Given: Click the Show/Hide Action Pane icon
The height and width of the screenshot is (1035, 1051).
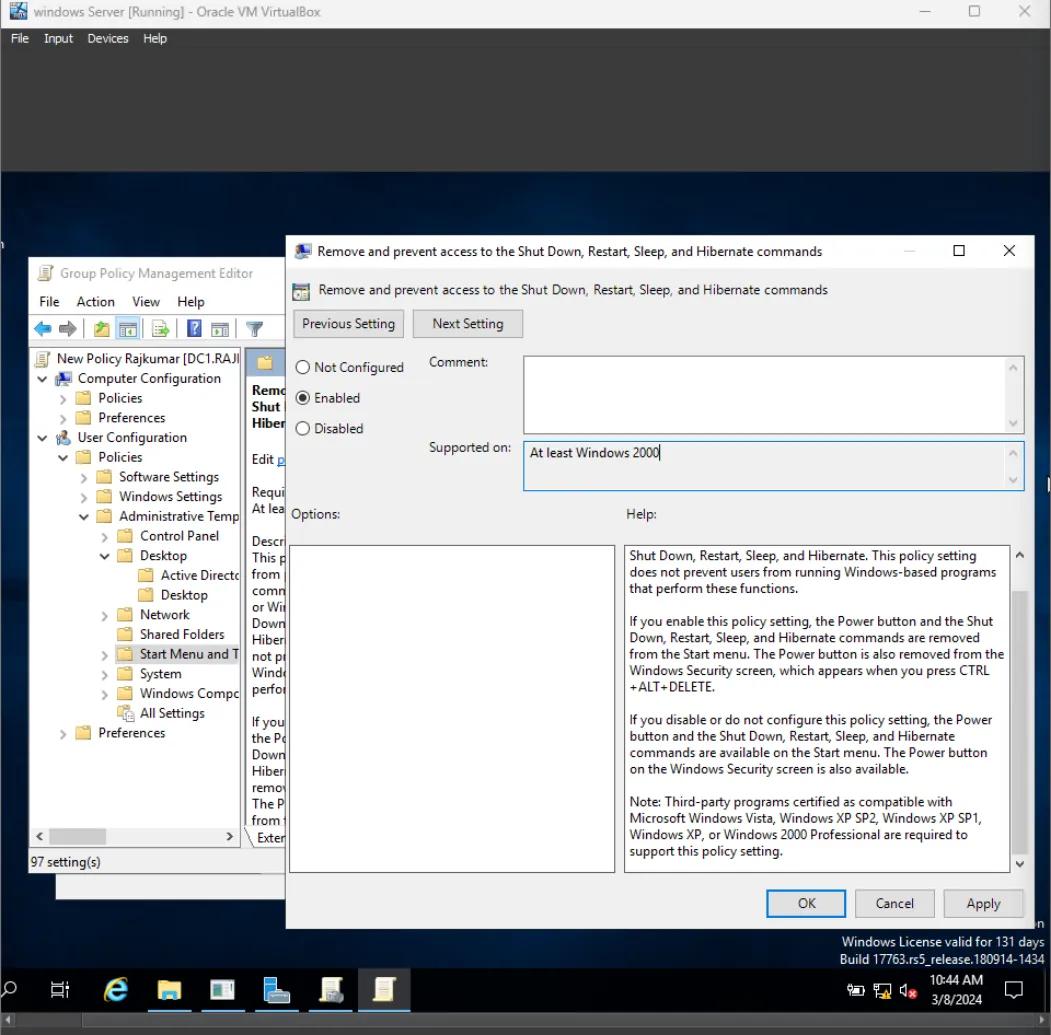Looking at the screenshot, I should coord(220,329).
